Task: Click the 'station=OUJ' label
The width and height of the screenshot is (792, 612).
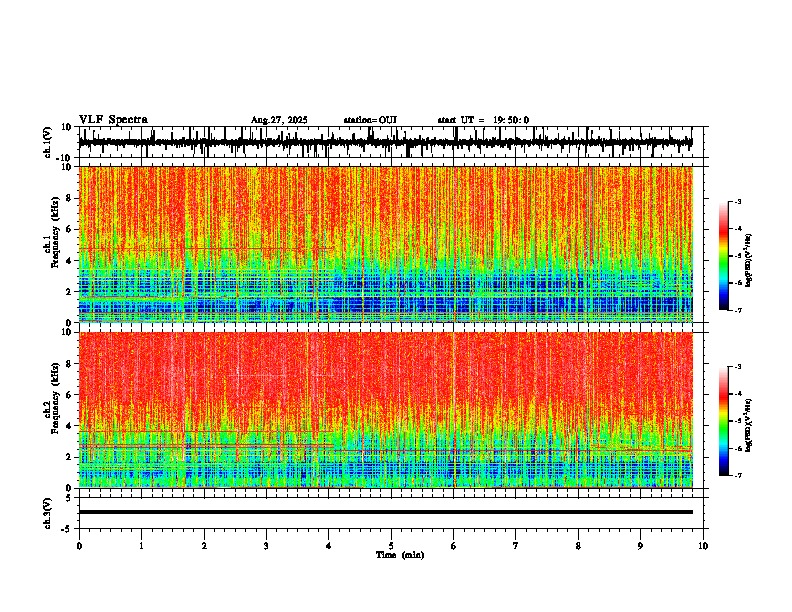Action: (370, 120)
